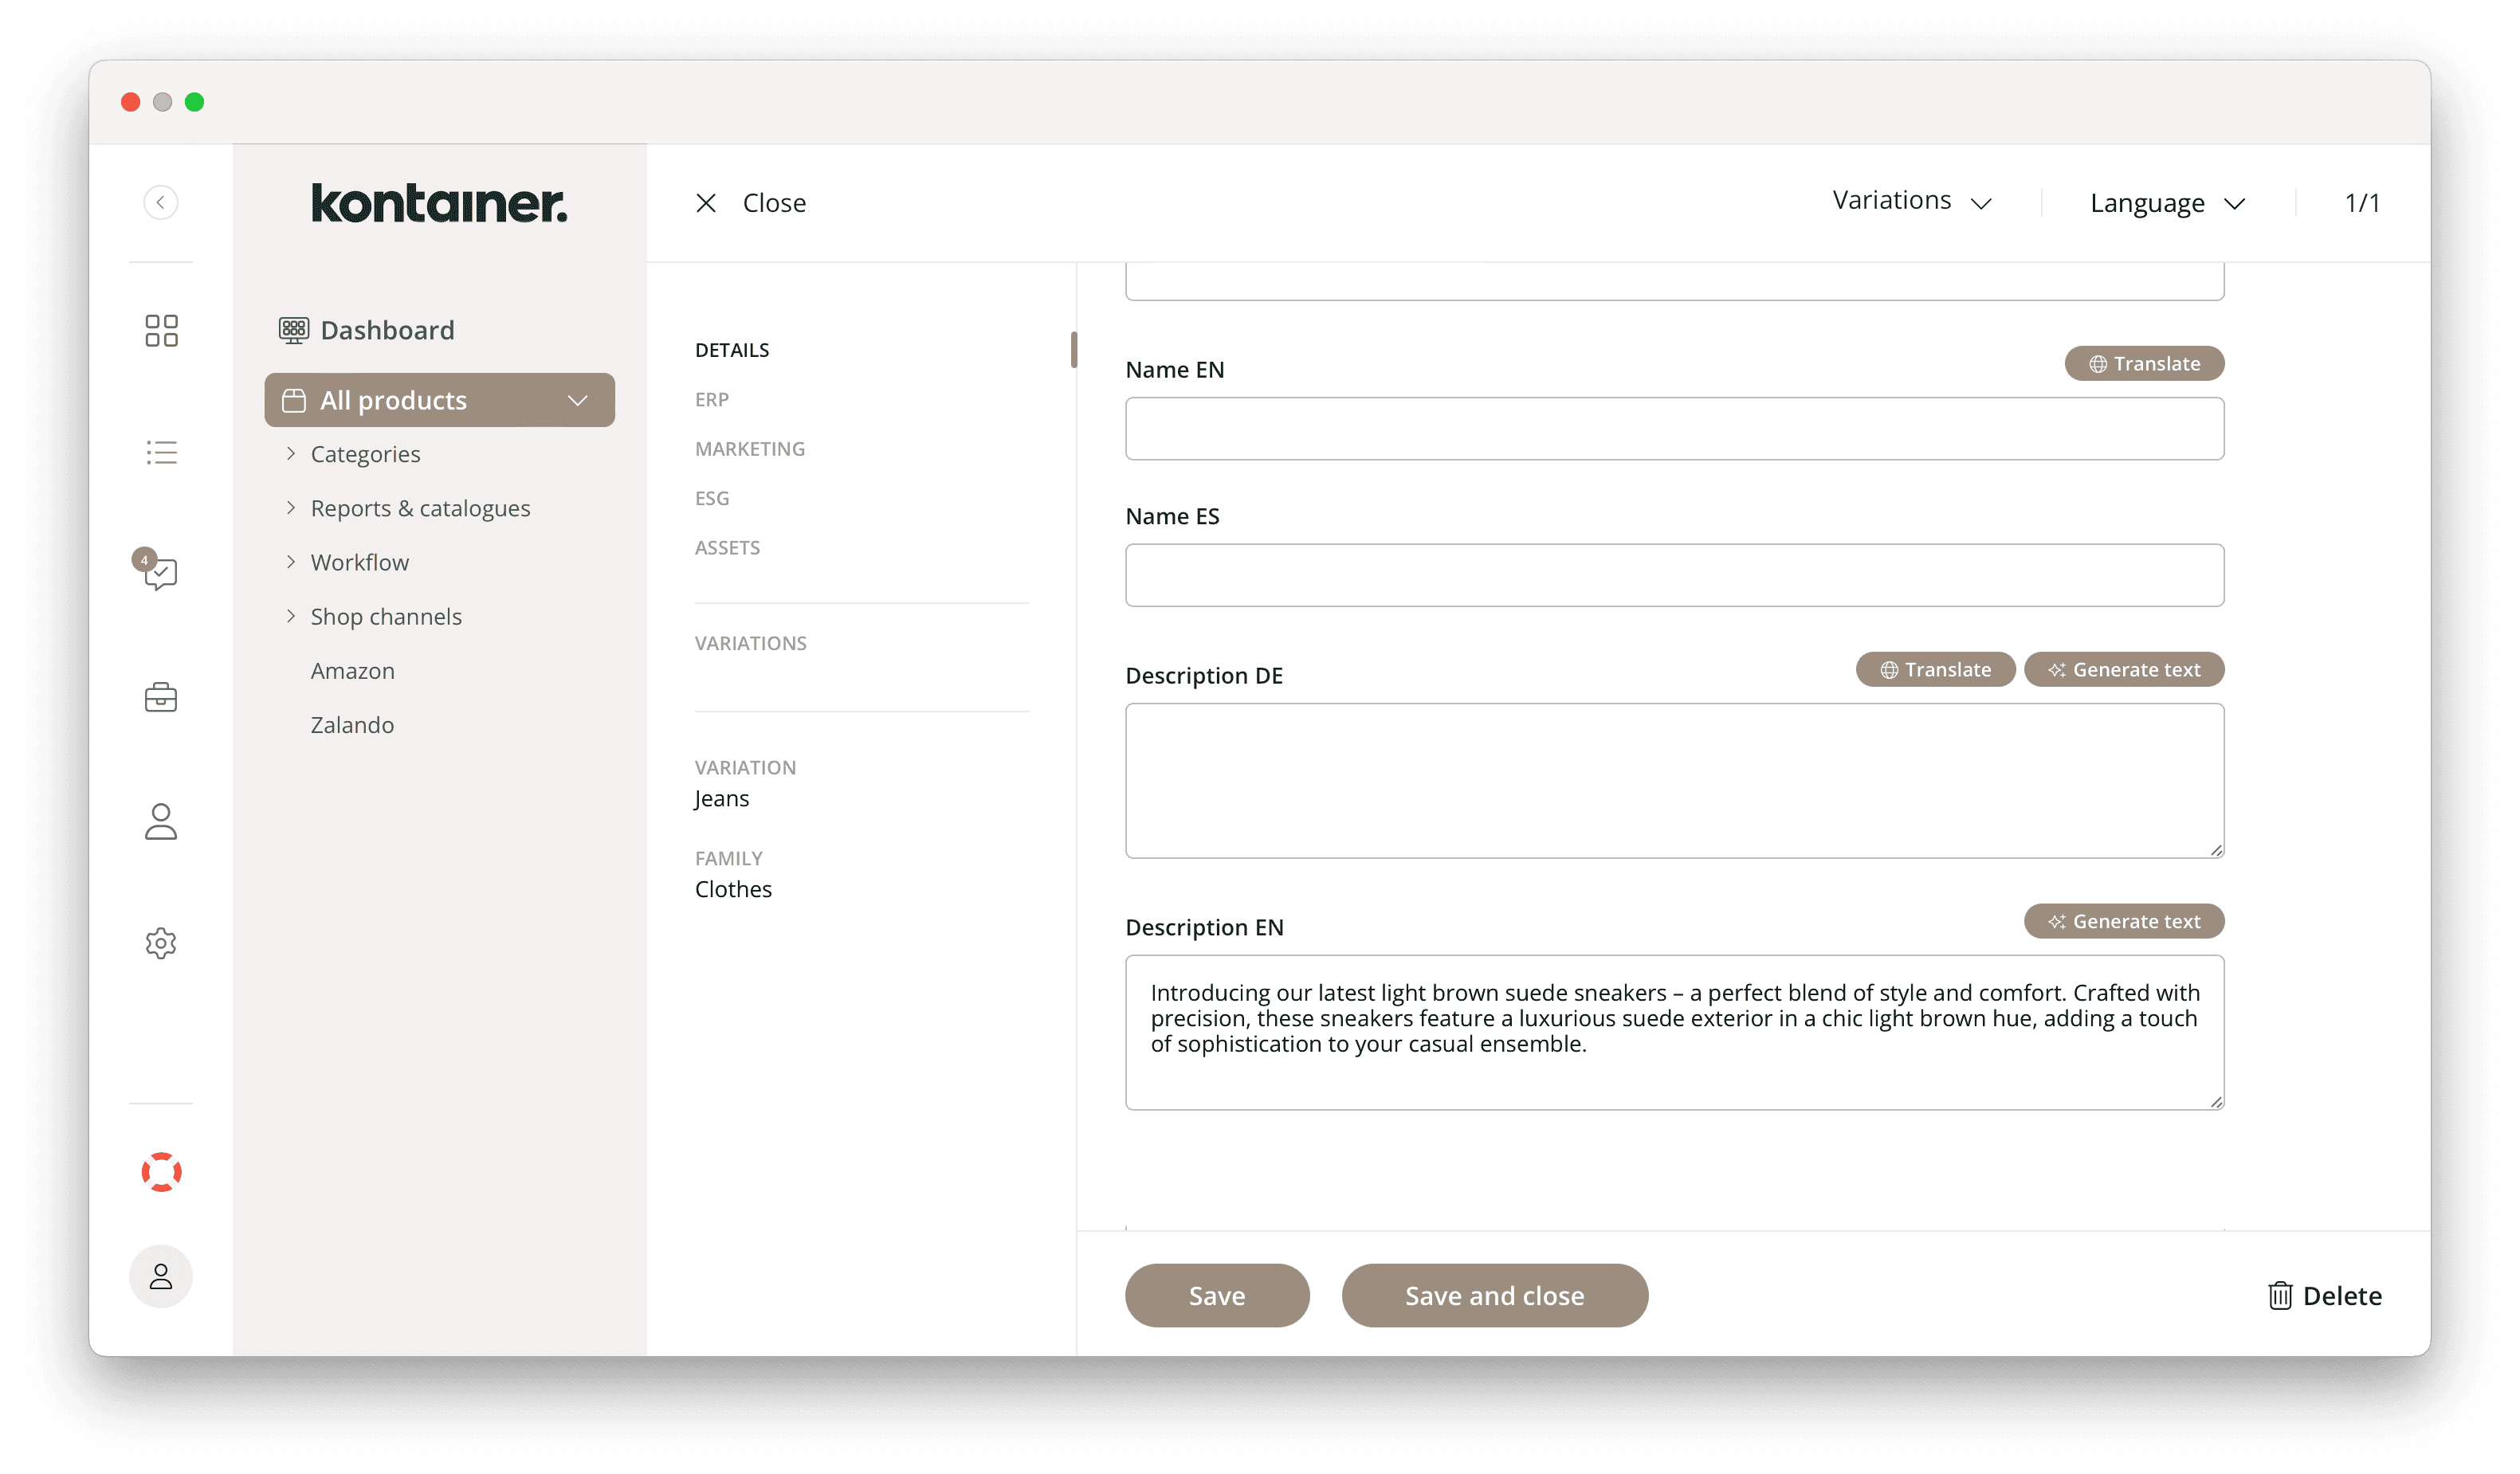
Task: Click Translate next to Description DE
Action: (1934, 669)
